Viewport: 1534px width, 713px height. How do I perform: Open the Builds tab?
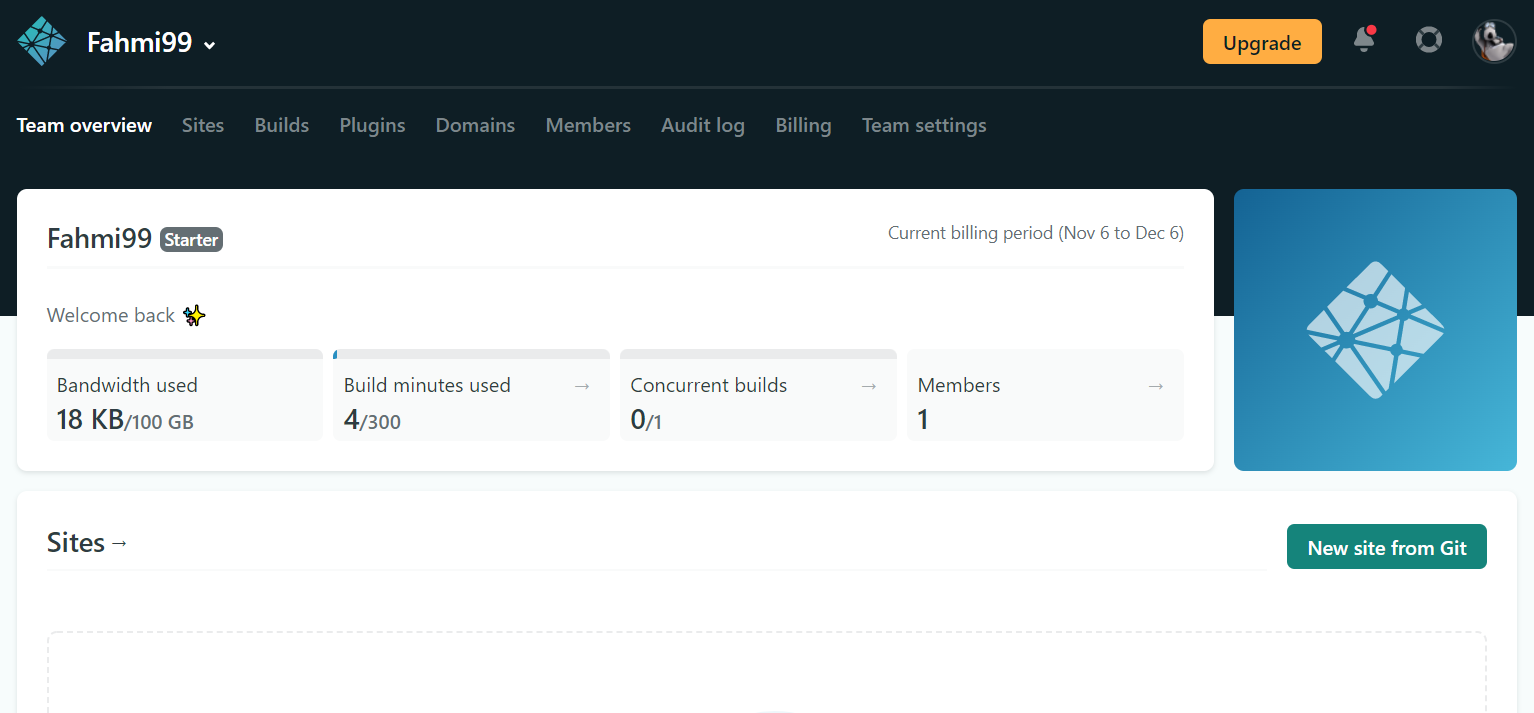(282, 126)
